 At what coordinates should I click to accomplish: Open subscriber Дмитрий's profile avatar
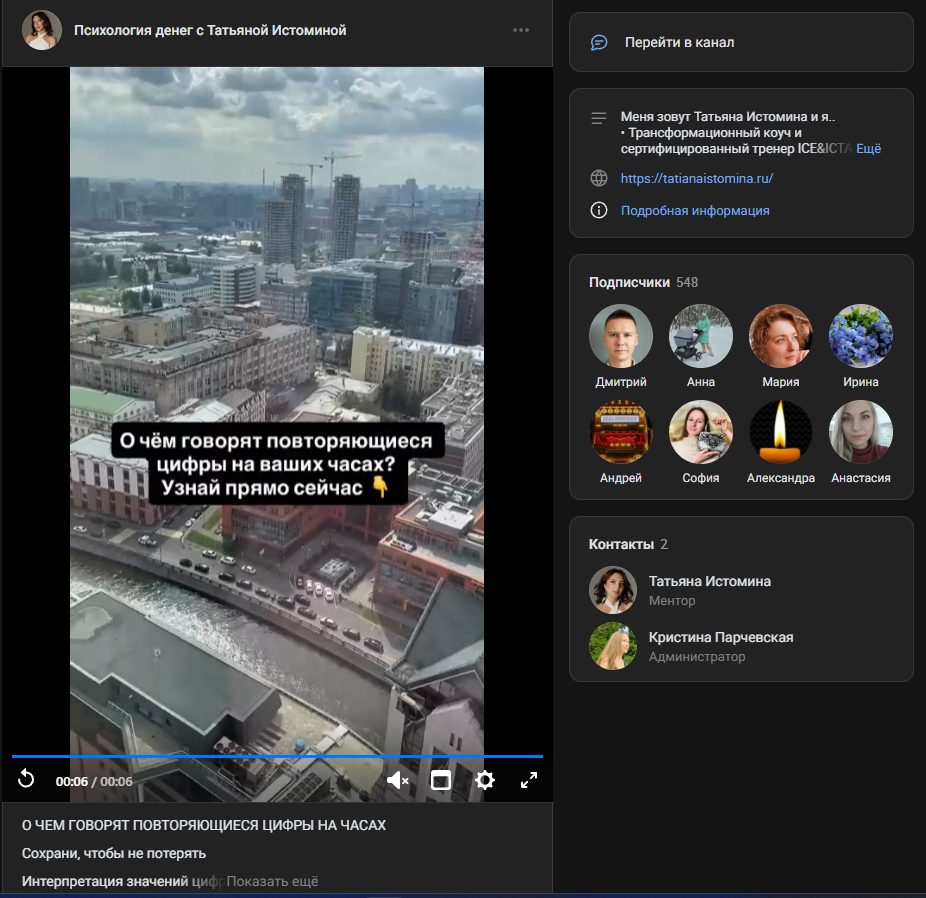pos(621,336)
